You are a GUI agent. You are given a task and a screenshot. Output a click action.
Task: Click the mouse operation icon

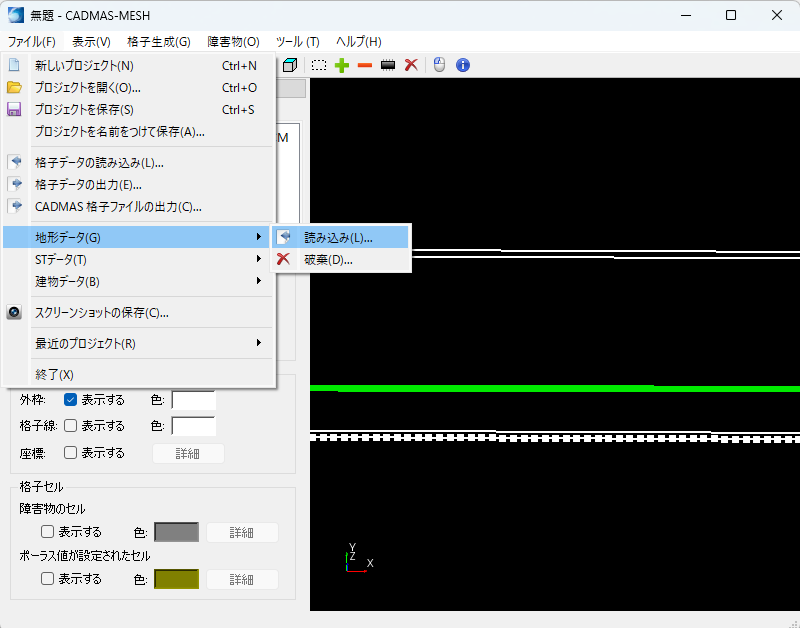pos(438,65)
